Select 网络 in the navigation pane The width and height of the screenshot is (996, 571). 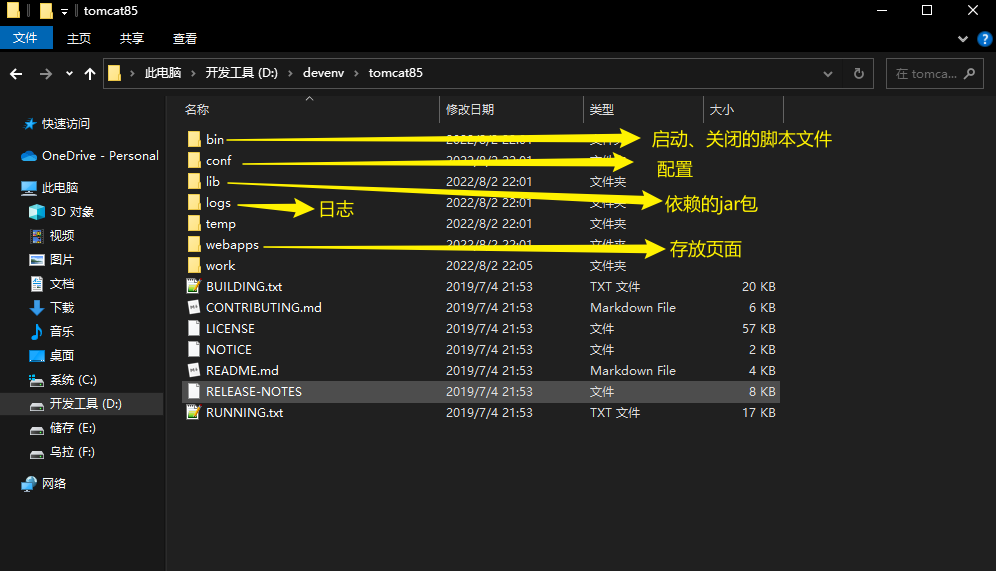(x=54, y=484)
